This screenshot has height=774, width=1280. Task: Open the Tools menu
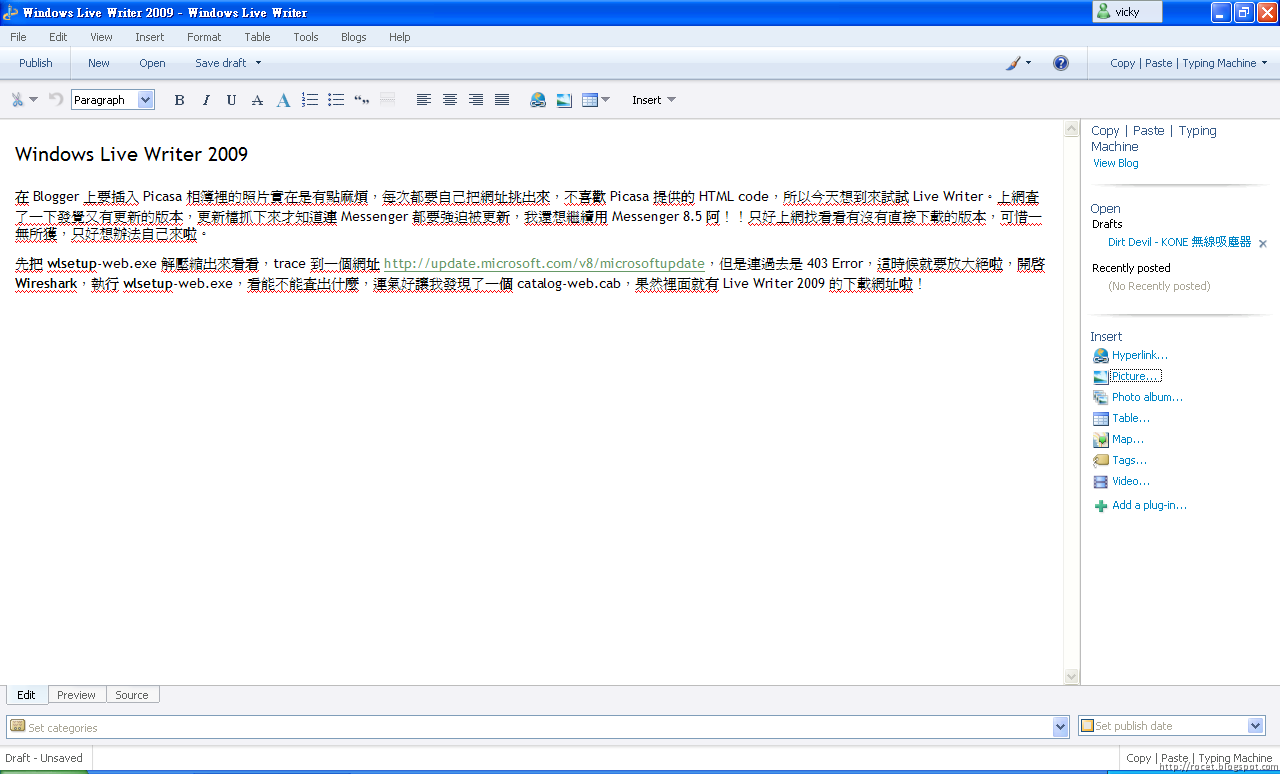pos(306,37)
